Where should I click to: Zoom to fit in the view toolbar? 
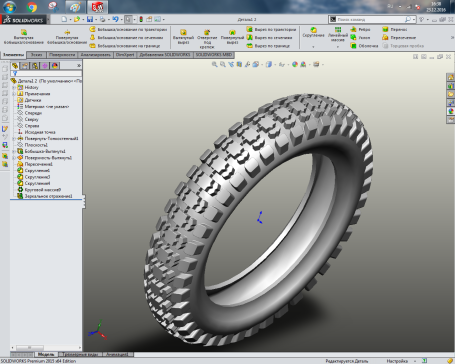(215, 64)
